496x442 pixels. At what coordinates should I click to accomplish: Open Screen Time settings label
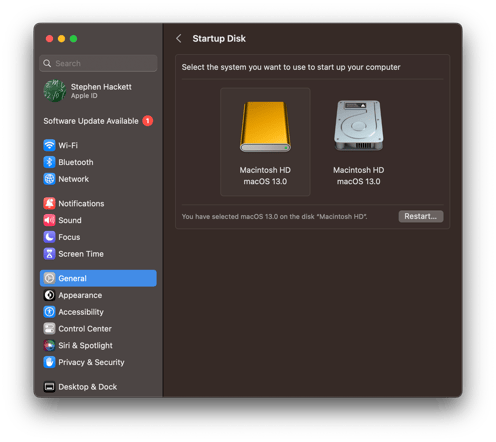click(81, 254)
